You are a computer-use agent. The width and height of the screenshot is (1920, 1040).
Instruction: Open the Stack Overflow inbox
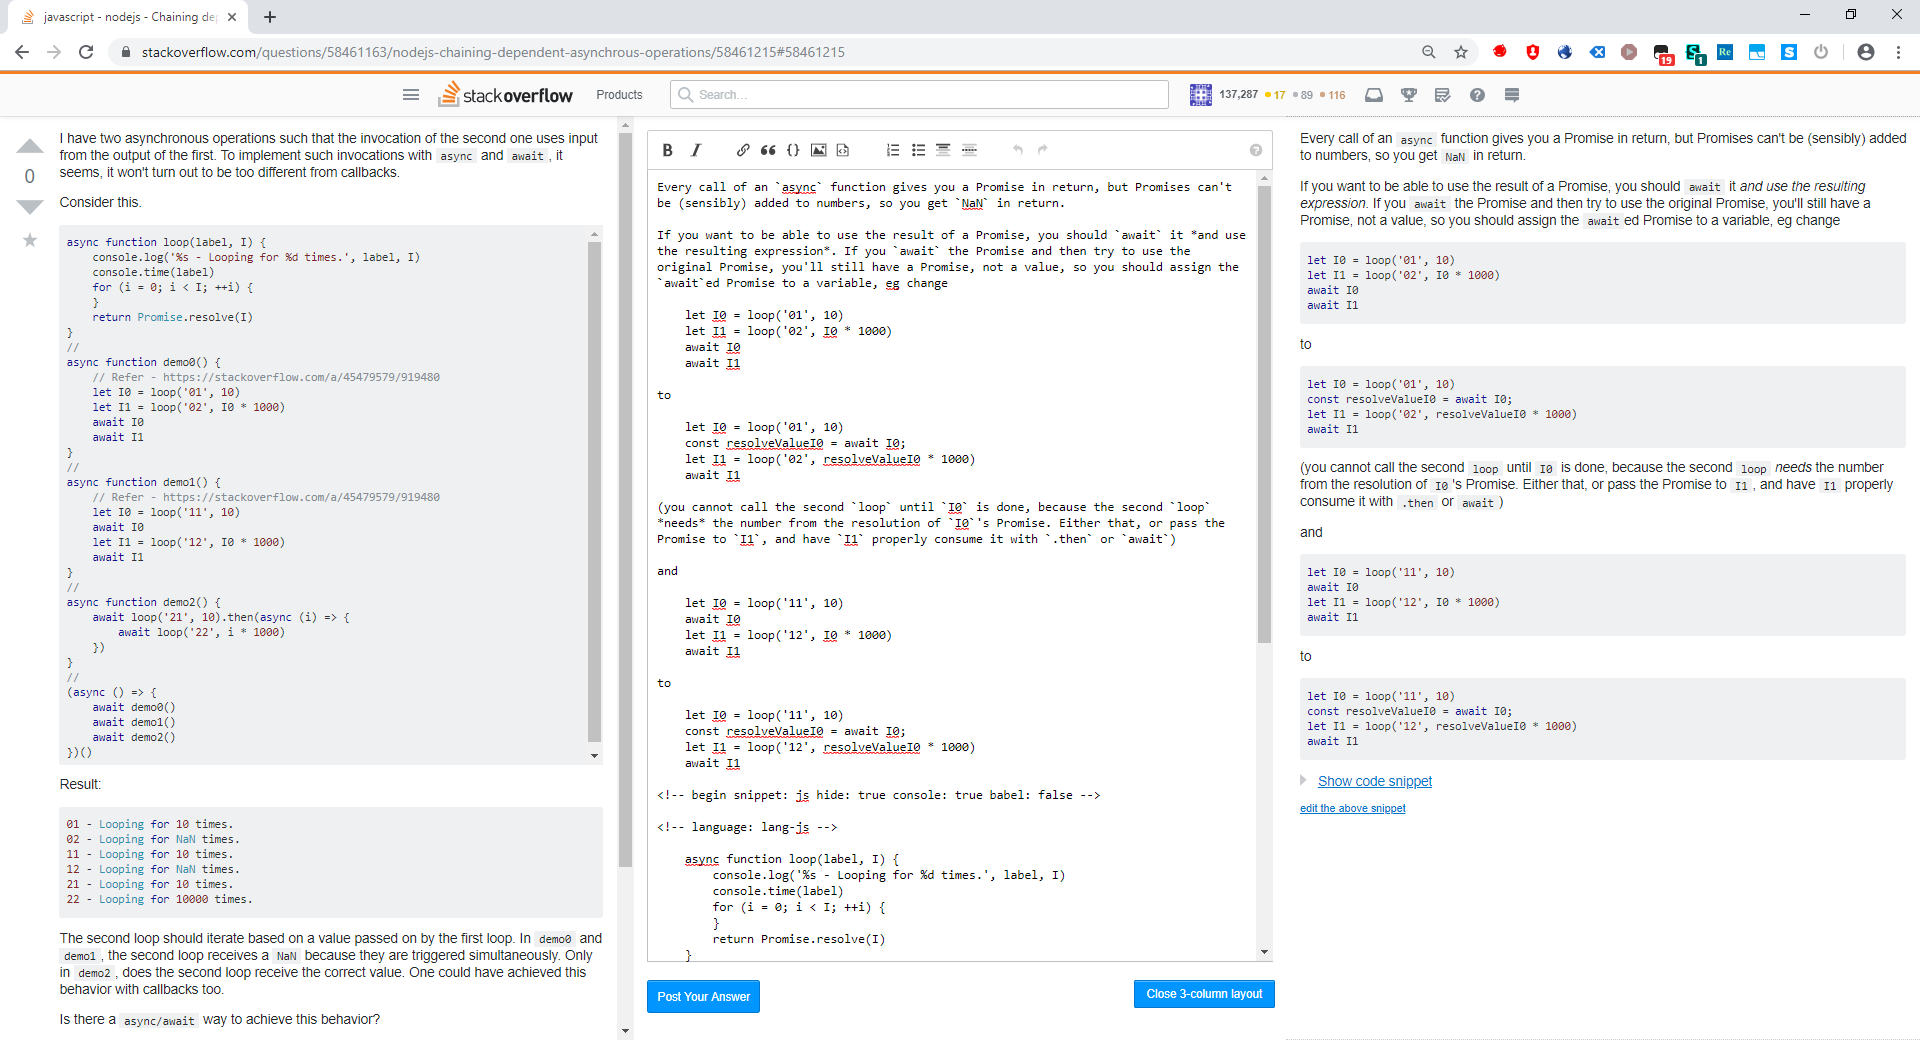click(1374, 95)
